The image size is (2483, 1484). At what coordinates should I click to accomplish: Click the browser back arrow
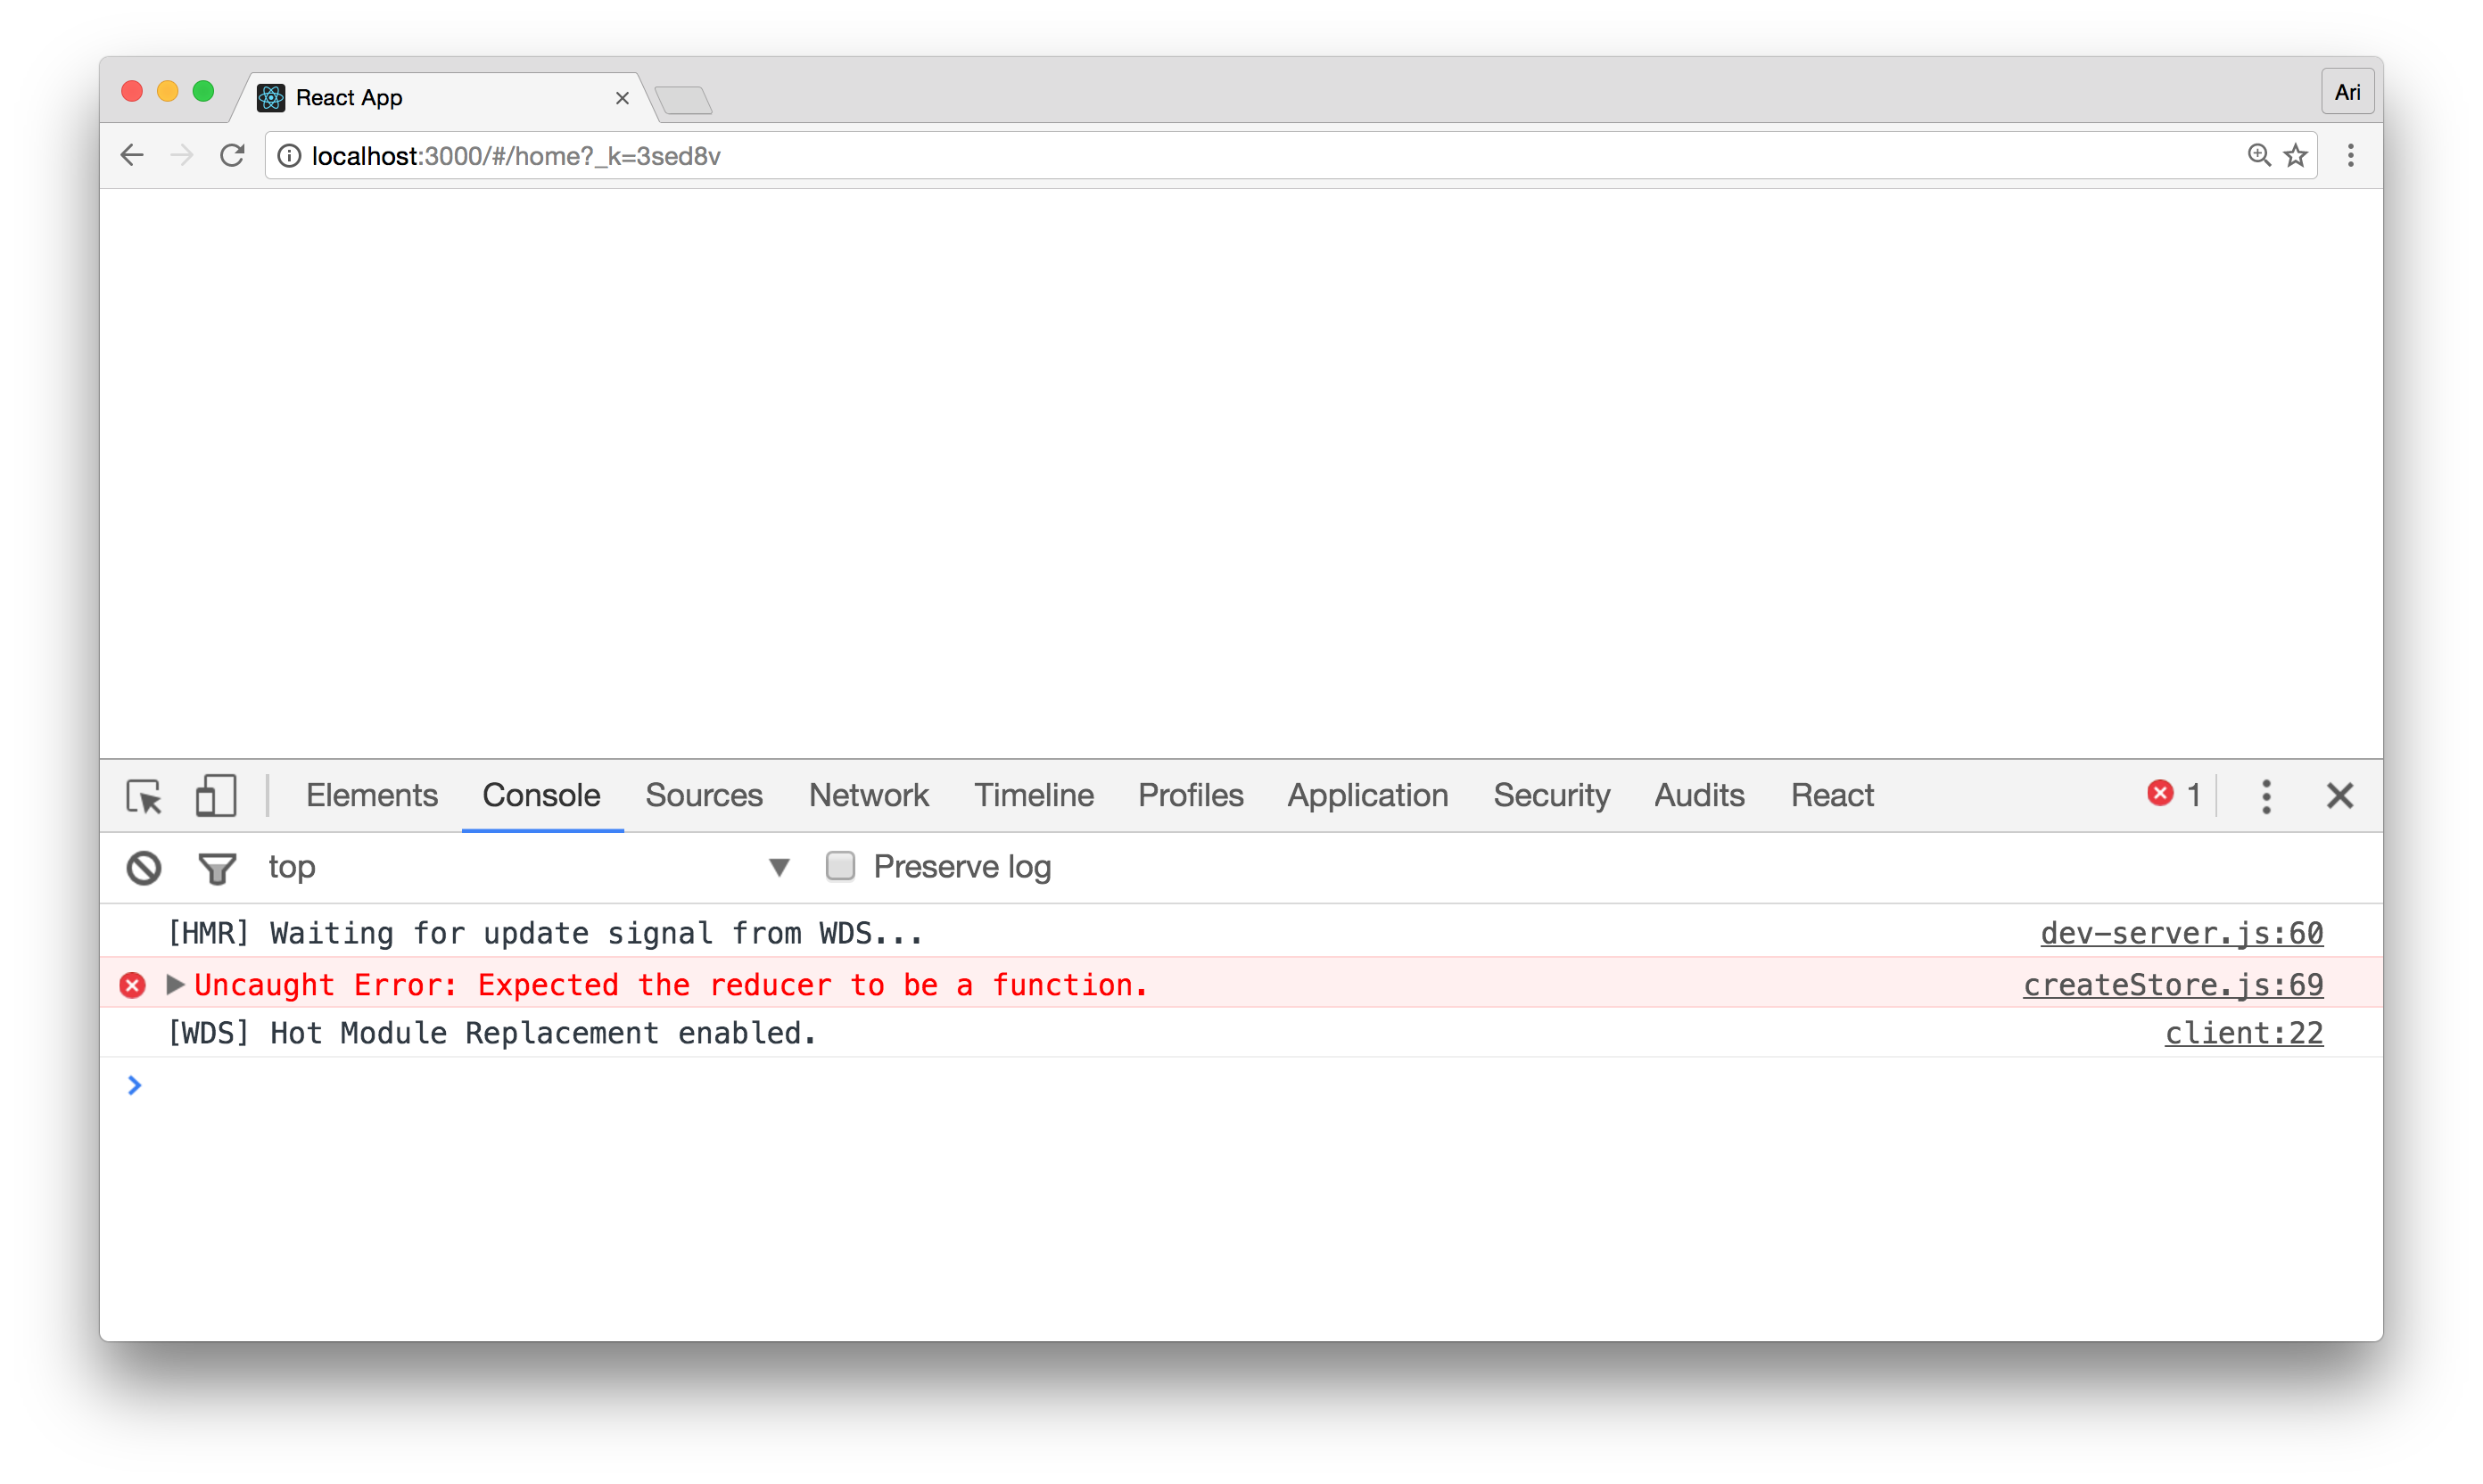[x=132, y=155]
